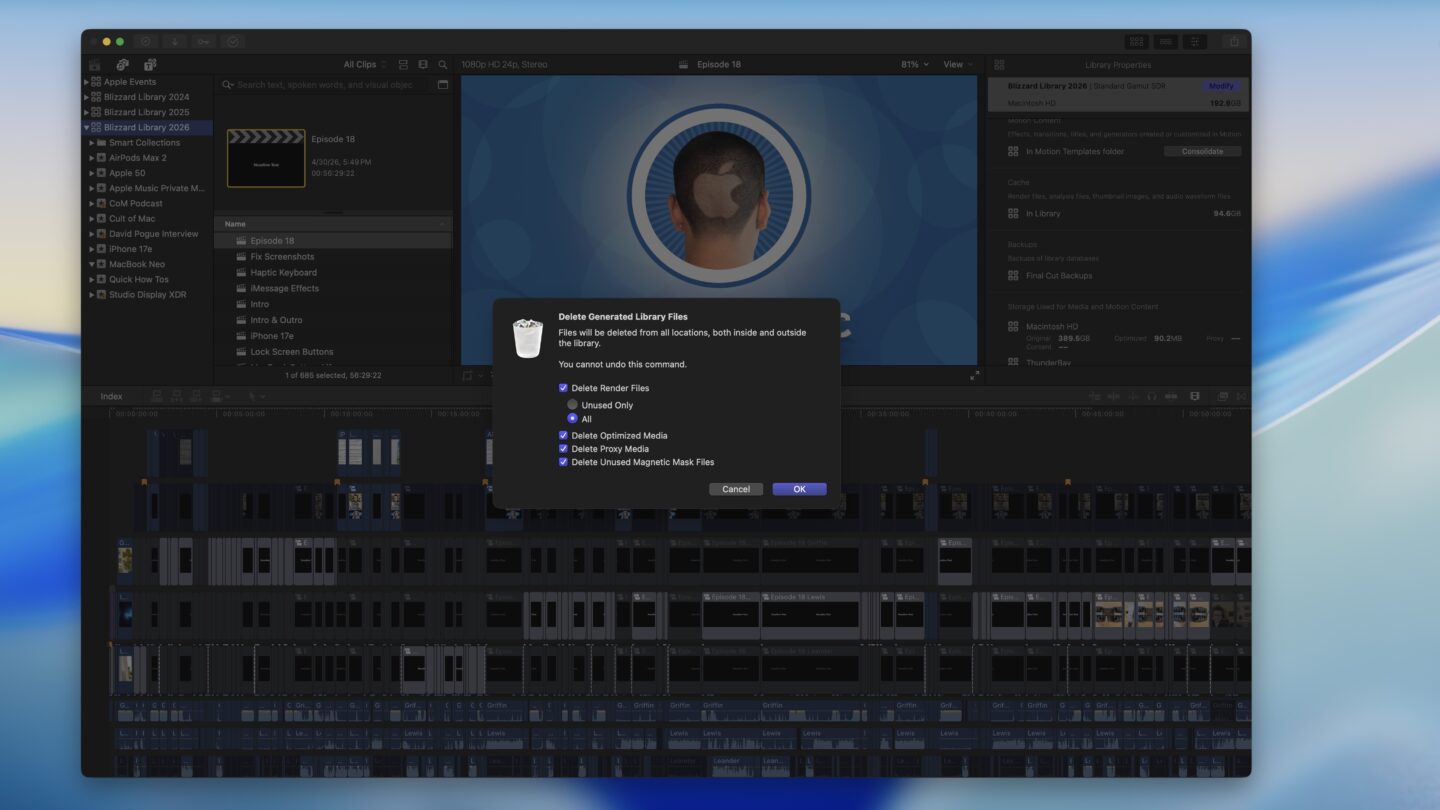Expand the Apple Events library

pyautogui.click(x=86, y=82)
